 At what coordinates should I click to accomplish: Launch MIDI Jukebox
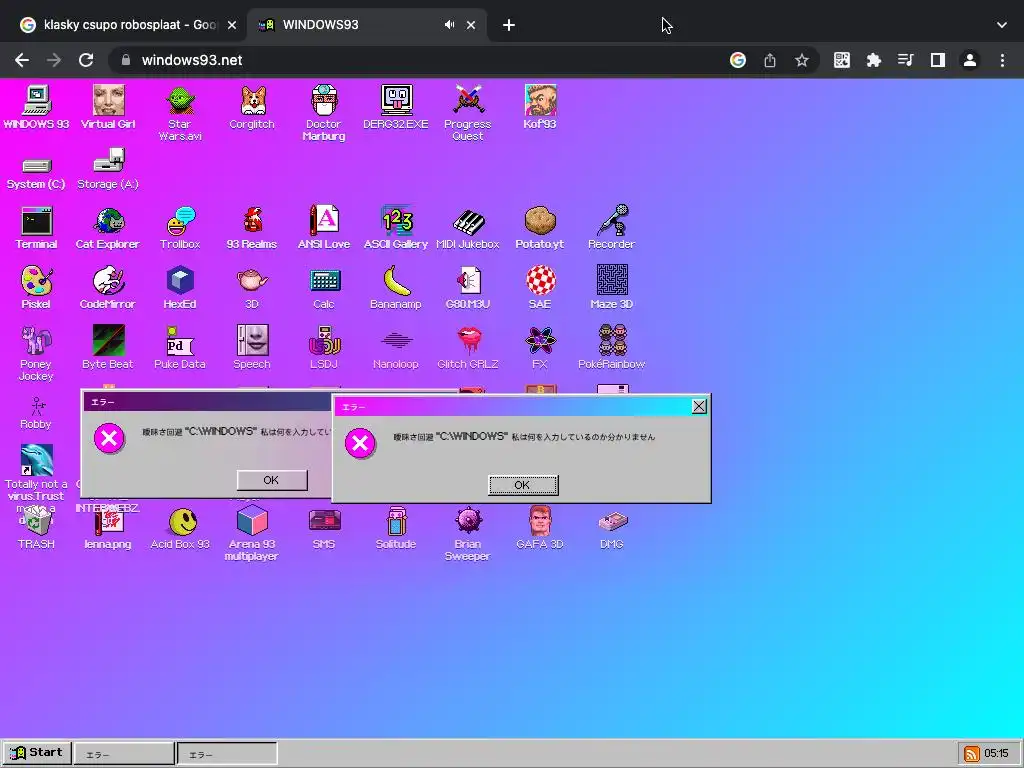(468, 228)
